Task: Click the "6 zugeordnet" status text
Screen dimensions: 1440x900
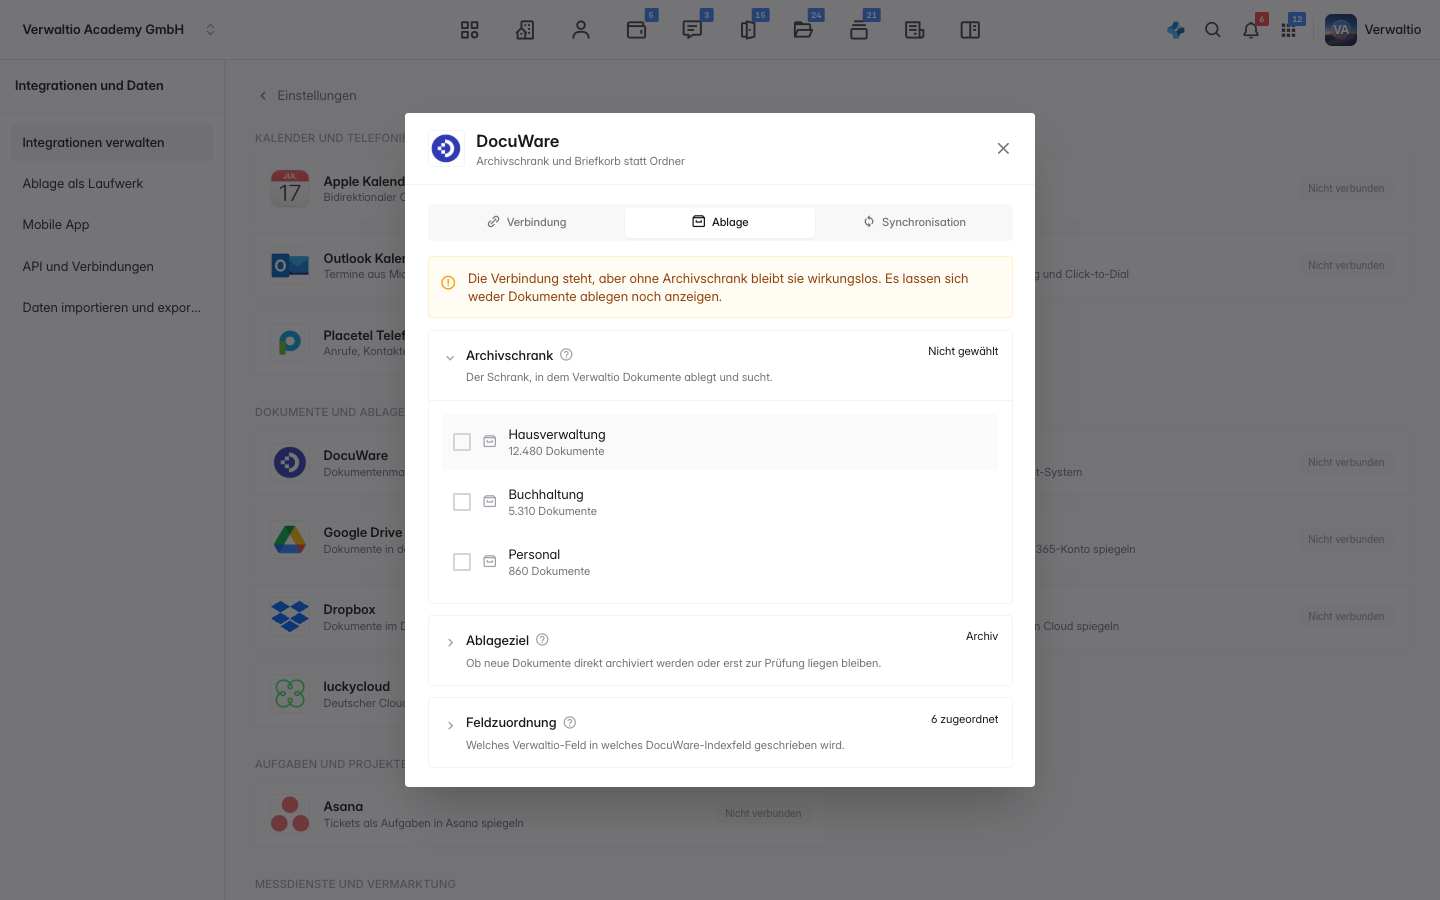Action: pyautogui.click(x=965, y=719)
